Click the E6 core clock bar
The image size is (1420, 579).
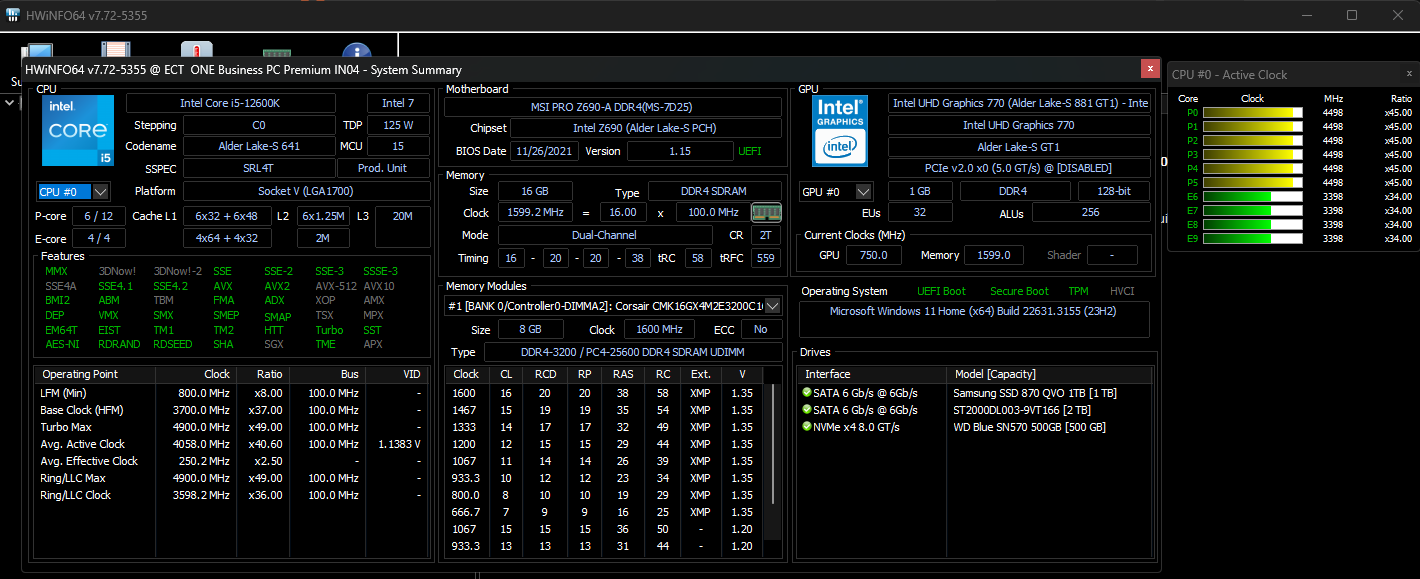(1253, 197)
